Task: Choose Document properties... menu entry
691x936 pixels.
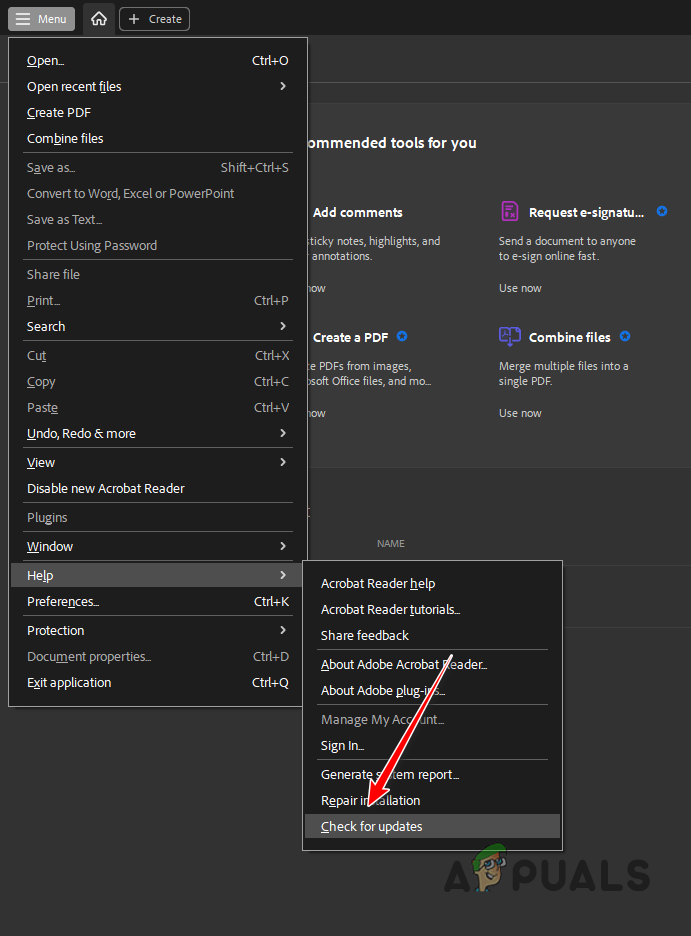Action: (158, 657)
